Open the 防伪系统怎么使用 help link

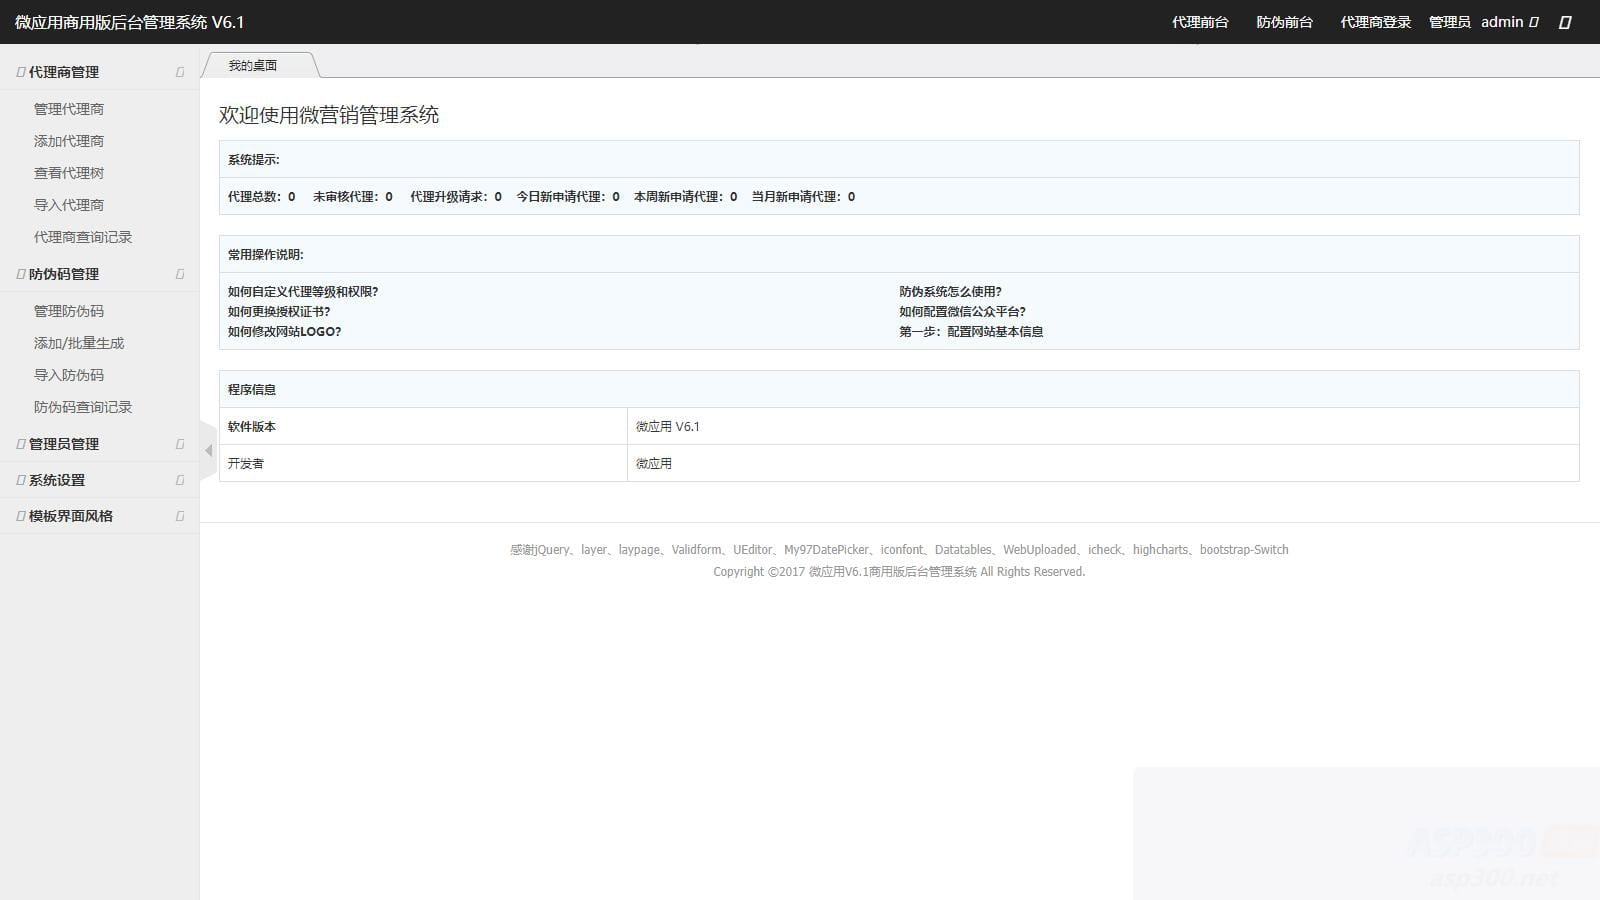tap(952, 291)
